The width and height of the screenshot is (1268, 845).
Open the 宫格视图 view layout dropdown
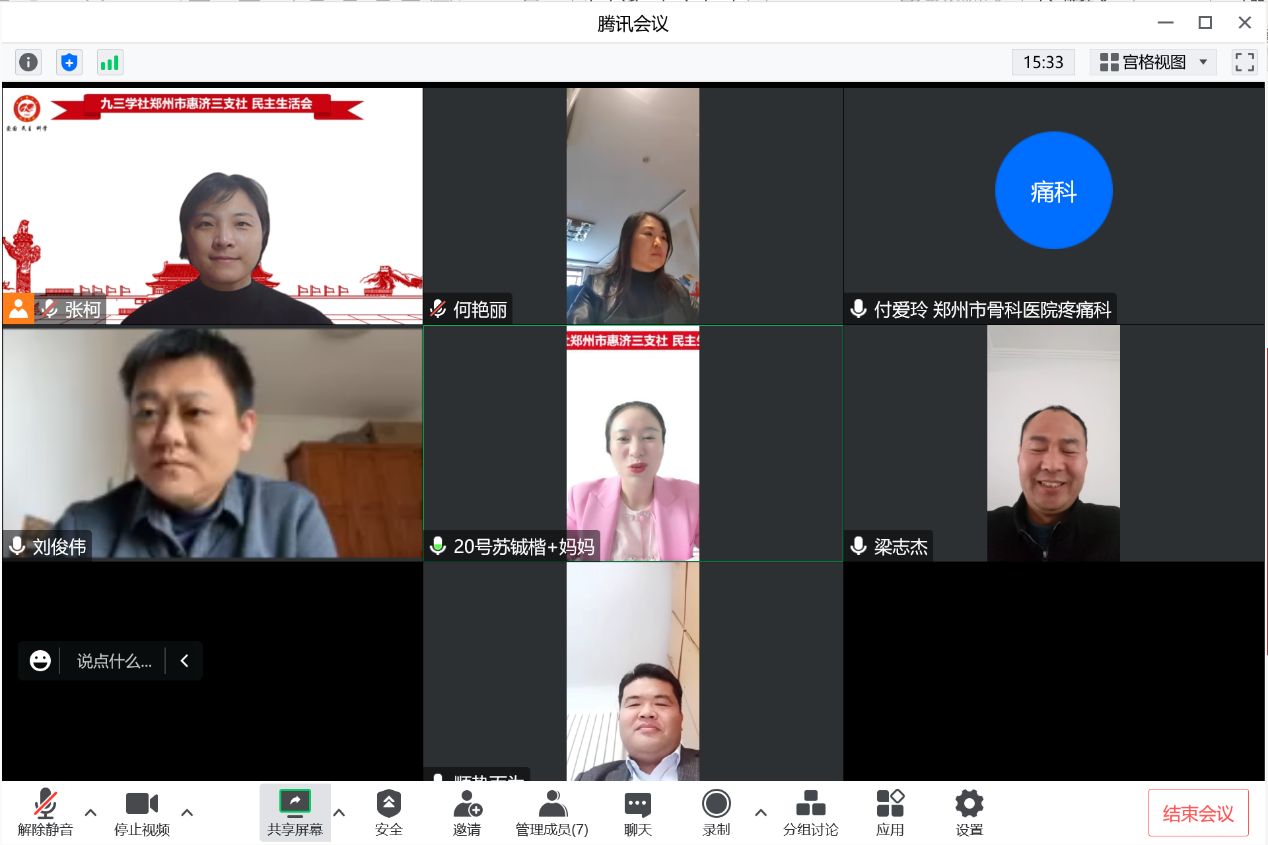[x=1154, y=62]
